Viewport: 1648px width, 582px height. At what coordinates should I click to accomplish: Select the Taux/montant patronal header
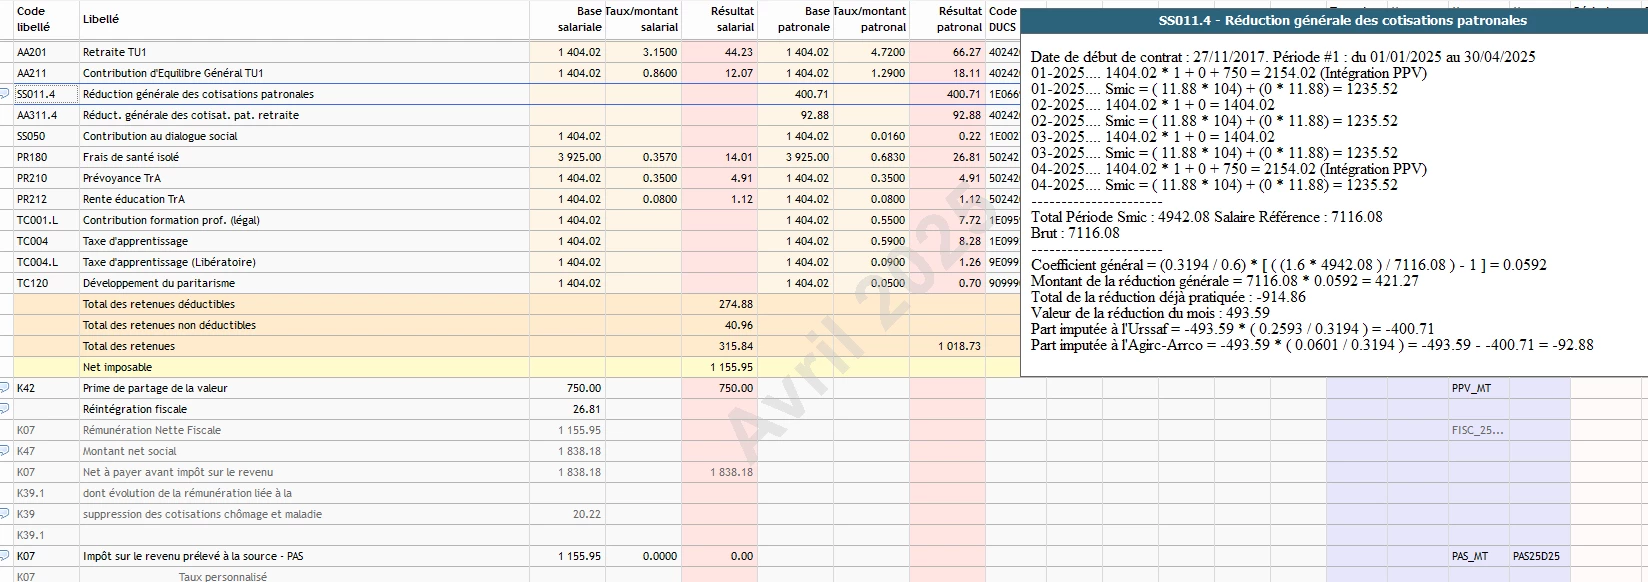coord(870,19)
